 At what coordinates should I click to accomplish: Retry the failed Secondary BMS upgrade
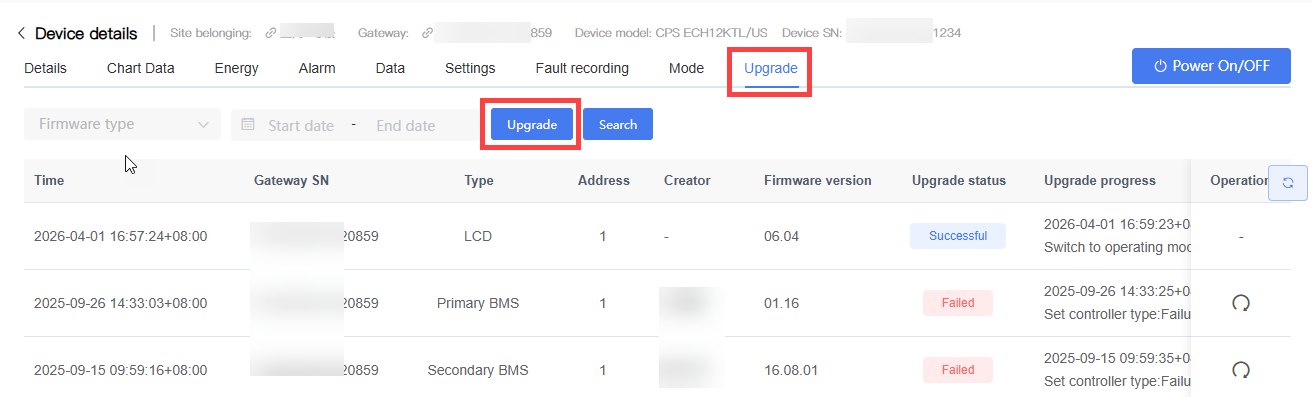(1241, 370)
